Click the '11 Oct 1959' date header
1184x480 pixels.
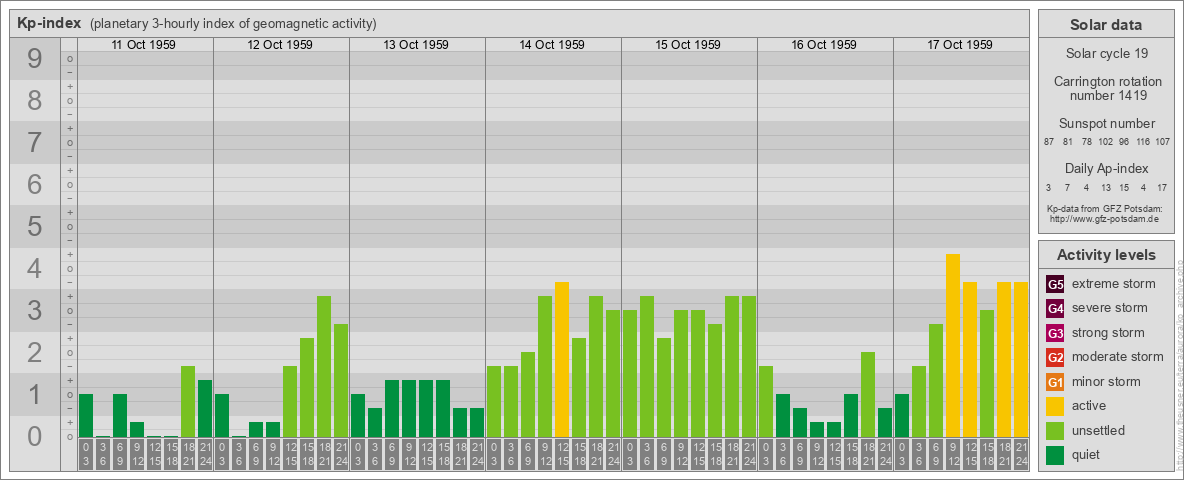[x=143, y=45]
